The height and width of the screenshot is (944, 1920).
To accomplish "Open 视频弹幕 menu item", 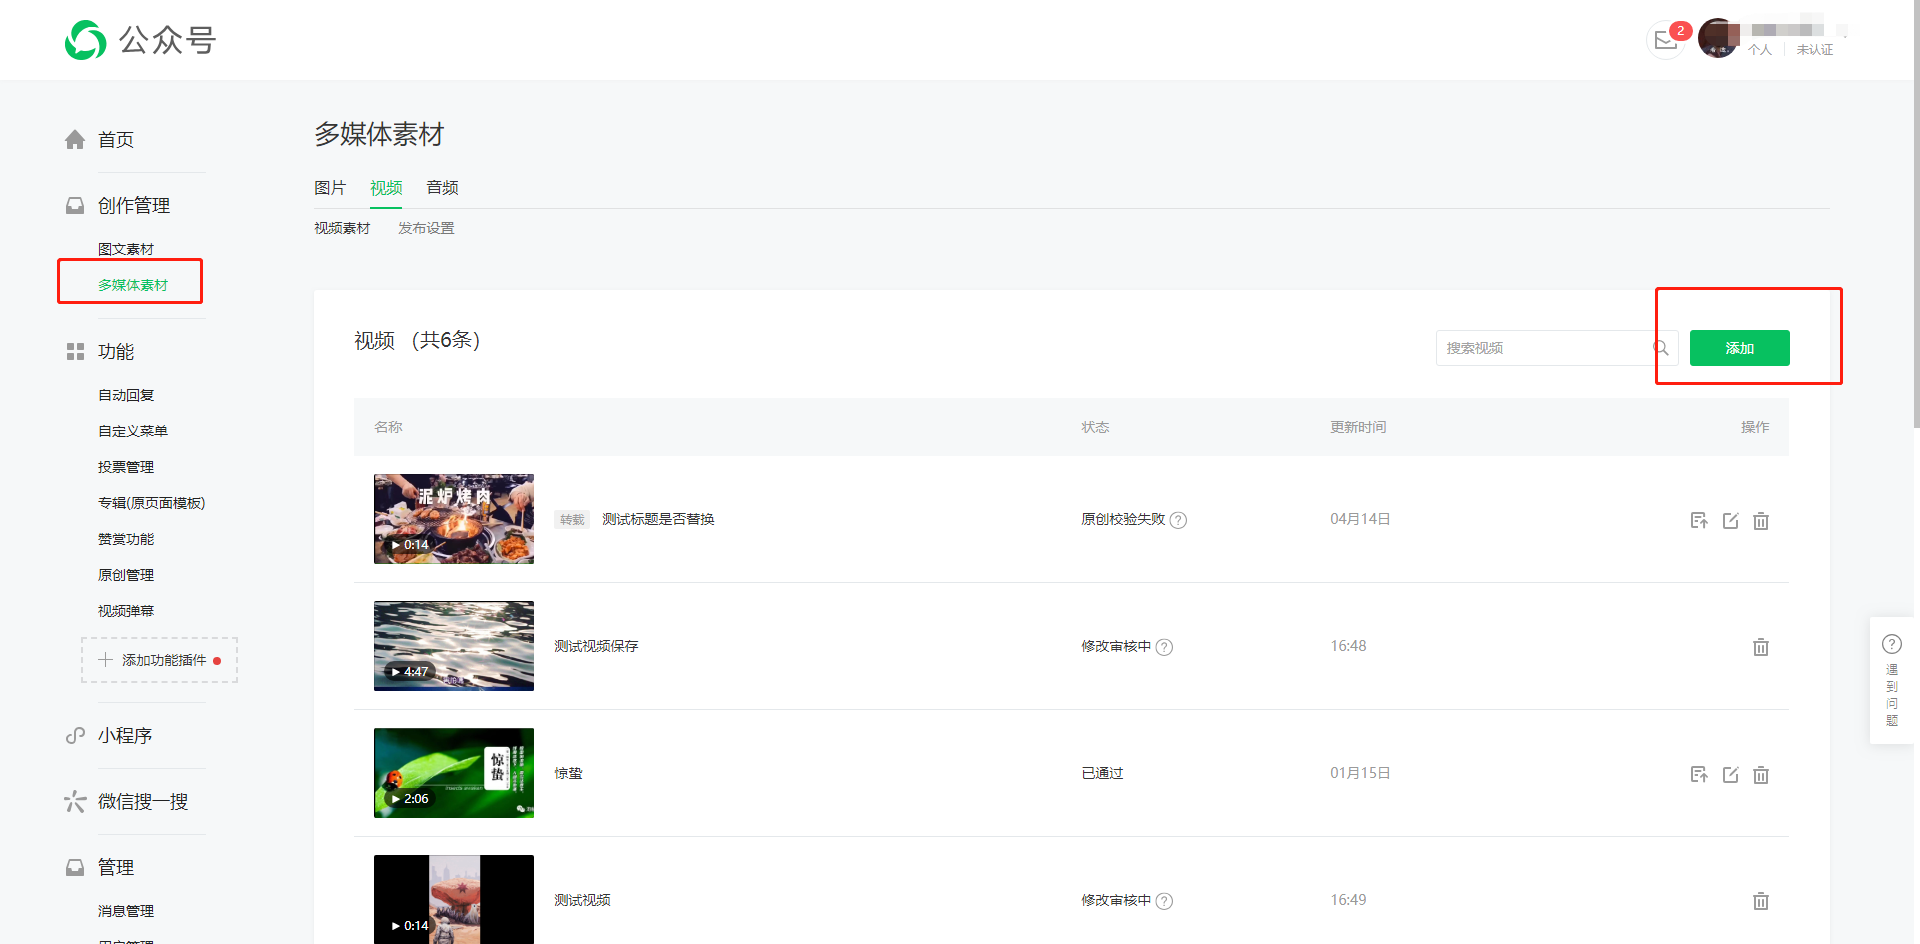I will 126,611.
